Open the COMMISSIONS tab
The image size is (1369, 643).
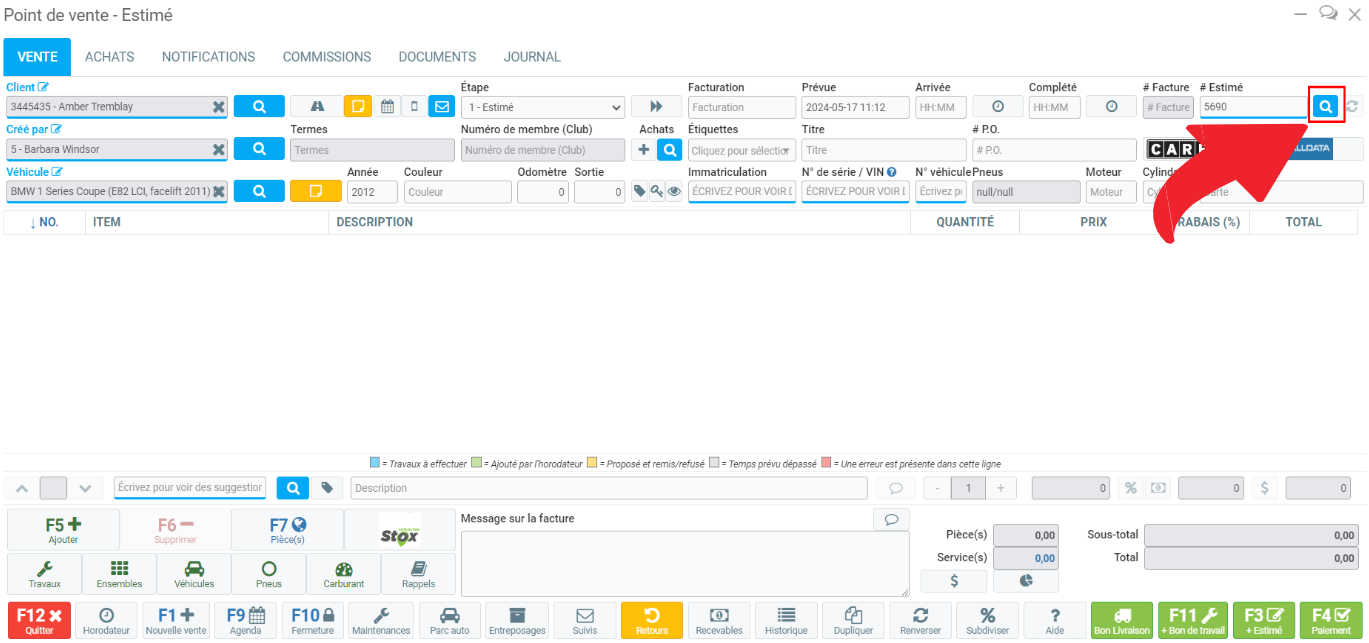click(x=326, y=57)
